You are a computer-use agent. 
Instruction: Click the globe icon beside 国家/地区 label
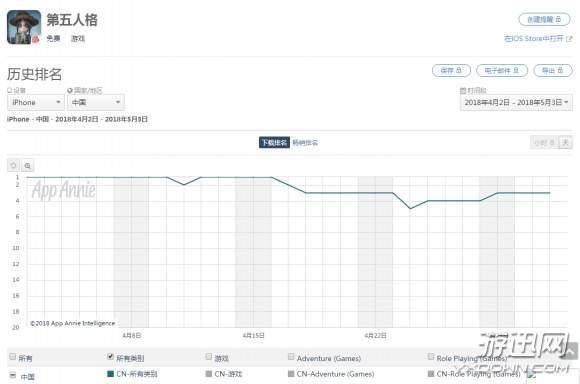click(70, 90)
